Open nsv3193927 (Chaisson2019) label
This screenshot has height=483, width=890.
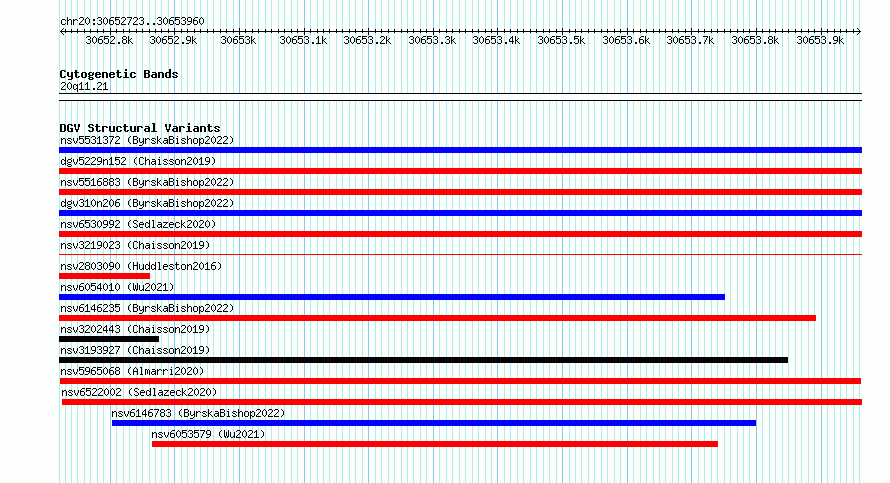135,350
